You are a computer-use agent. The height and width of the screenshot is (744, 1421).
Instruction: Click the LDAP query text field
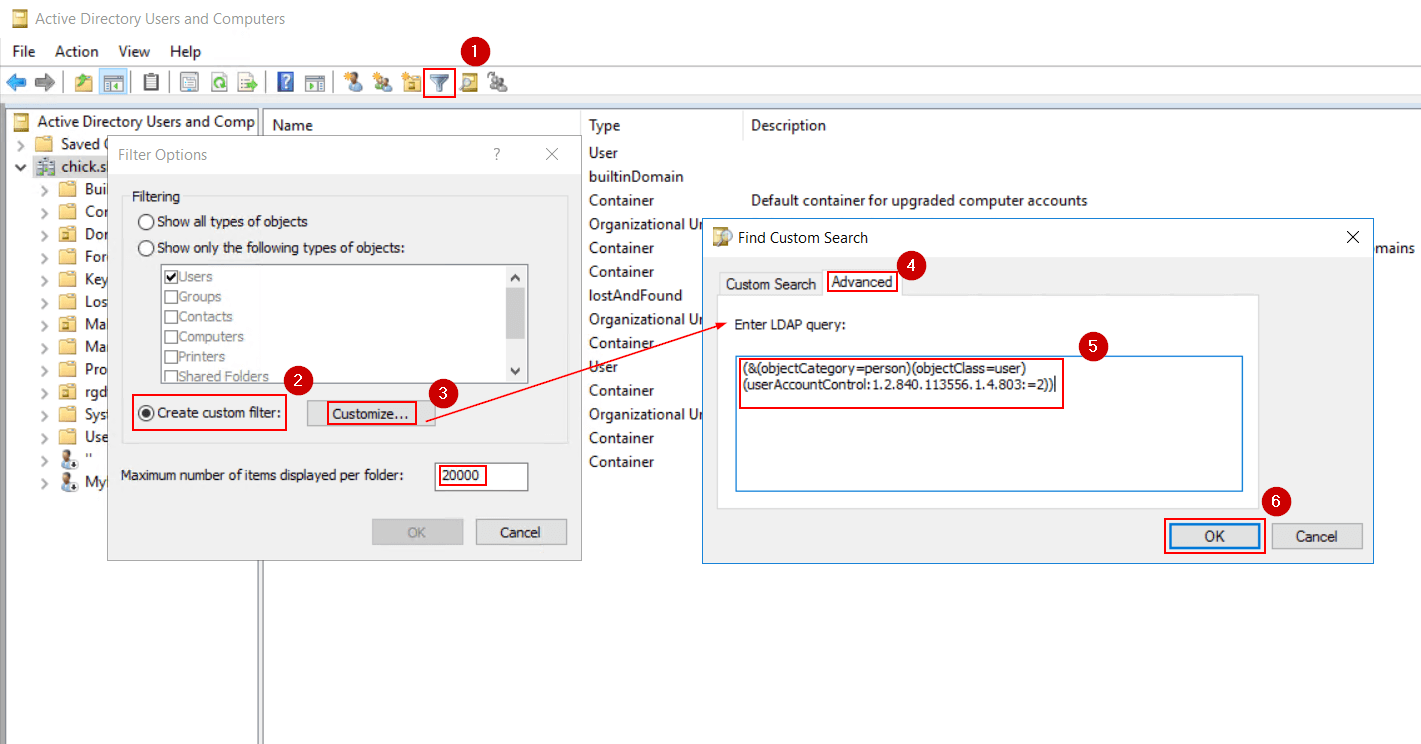(x=989, y=420)
